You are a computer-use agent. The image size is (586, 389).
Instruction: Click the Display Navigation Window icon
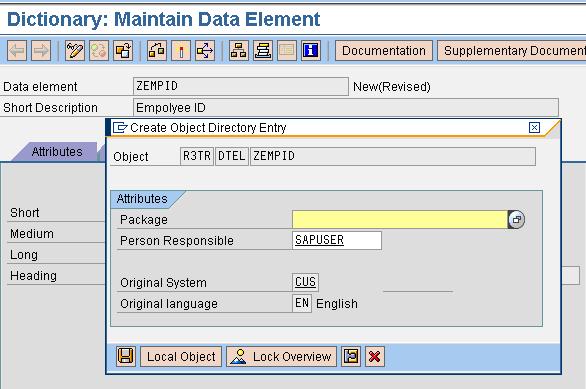(263, 50)
